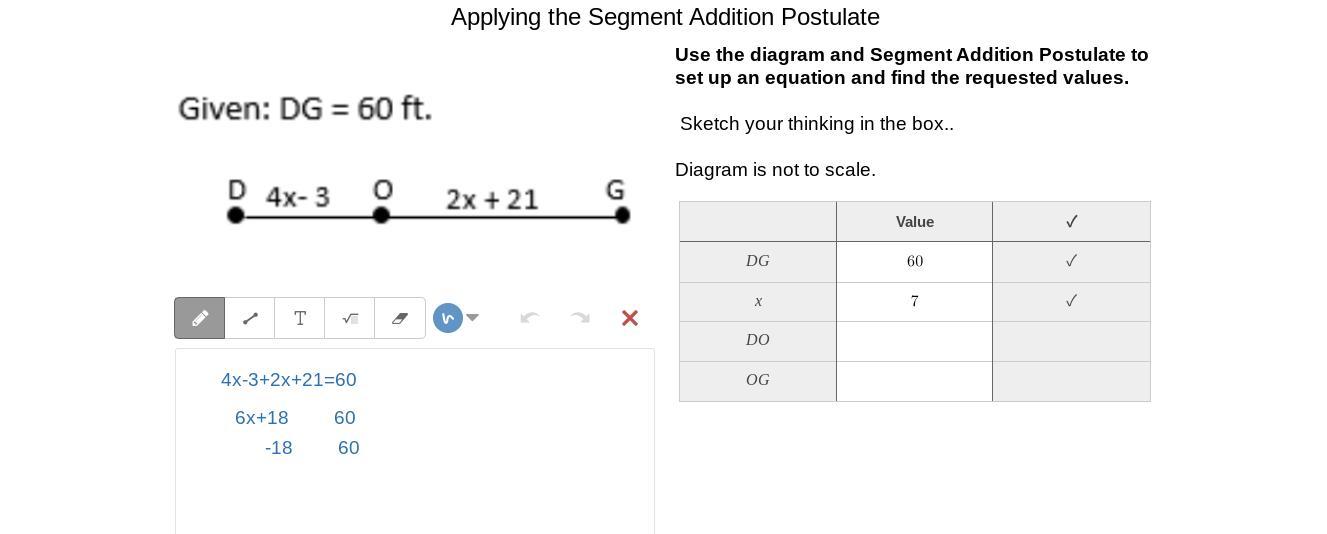Click the OG value input cell

pyautogui.click(x=914, y=381)
